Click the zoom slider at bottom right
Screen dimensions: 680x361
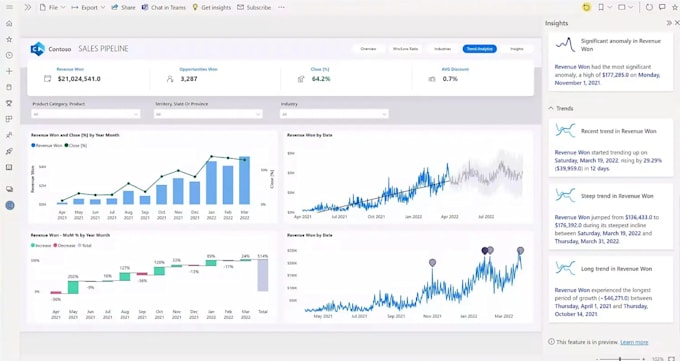(620, 359)
